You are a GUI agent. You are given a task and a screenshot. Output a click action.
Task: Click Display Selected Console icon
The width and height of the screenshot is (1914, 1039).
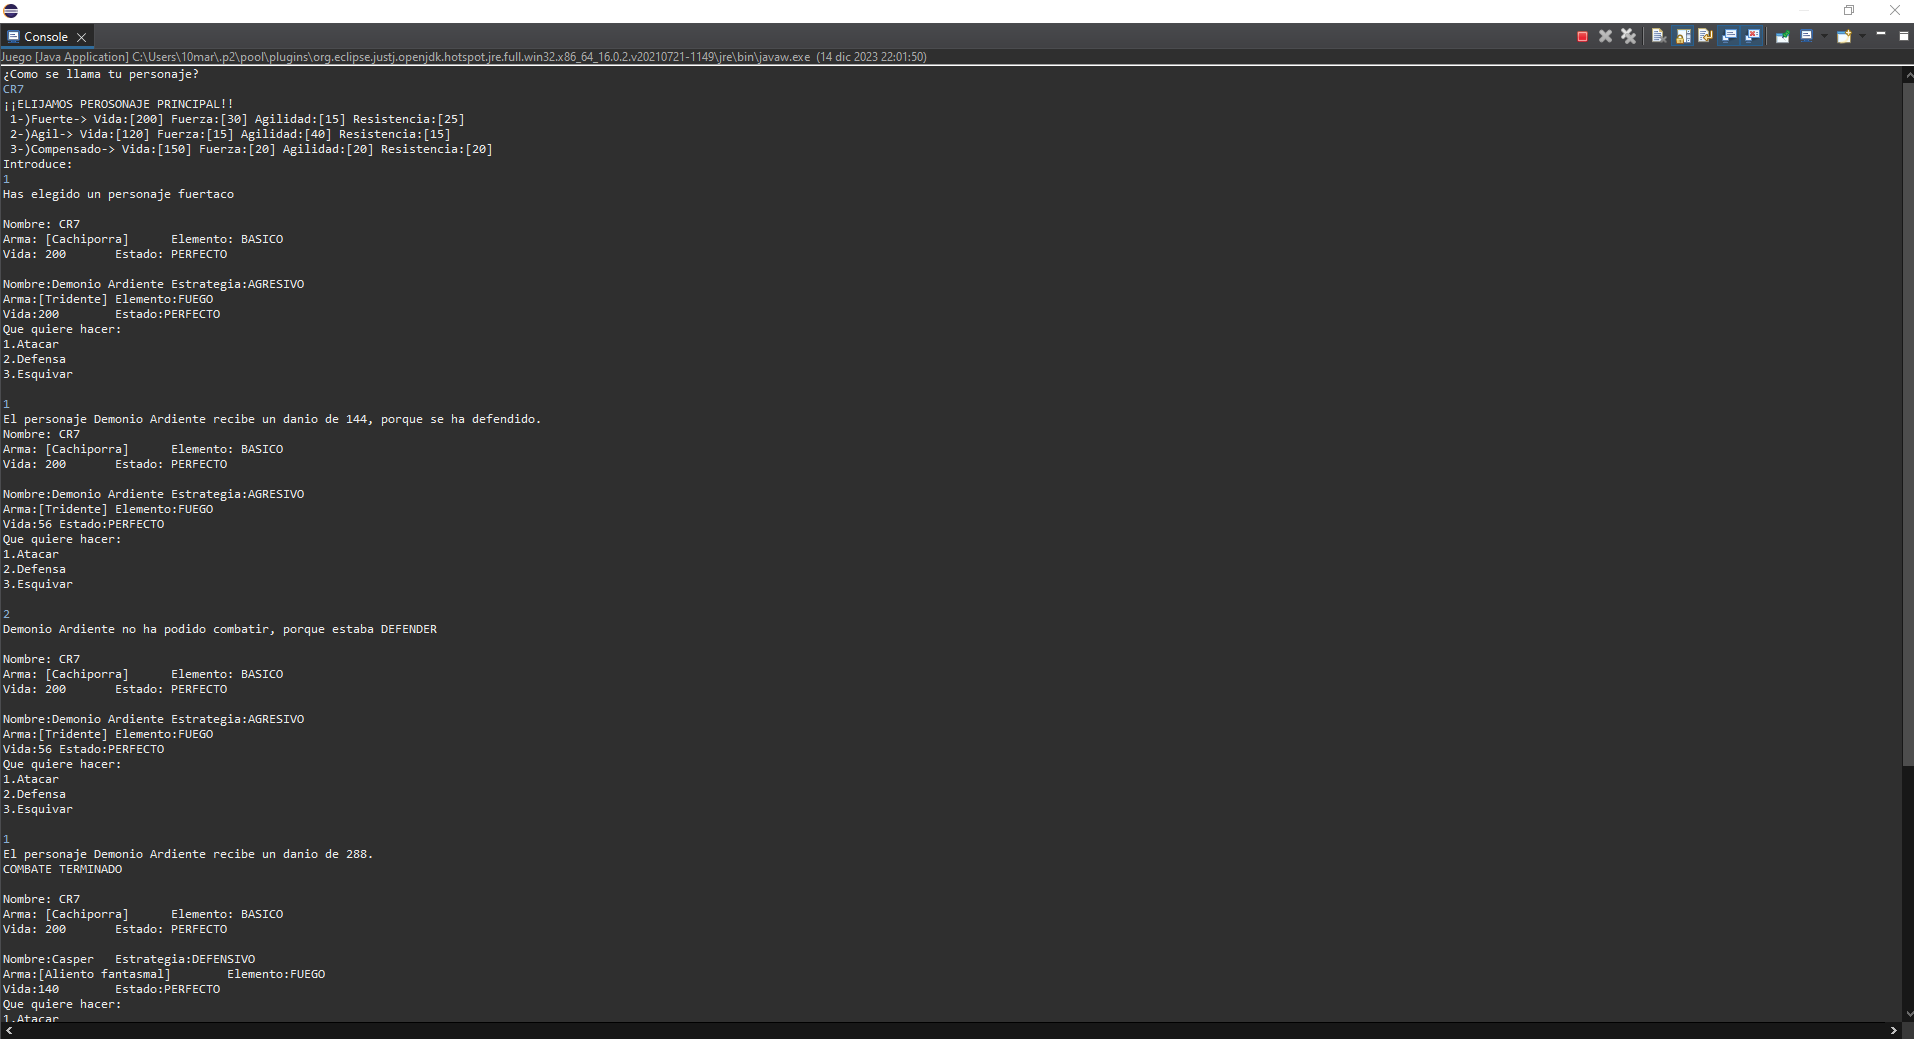pyautogui.click(x=1807, y=36)
